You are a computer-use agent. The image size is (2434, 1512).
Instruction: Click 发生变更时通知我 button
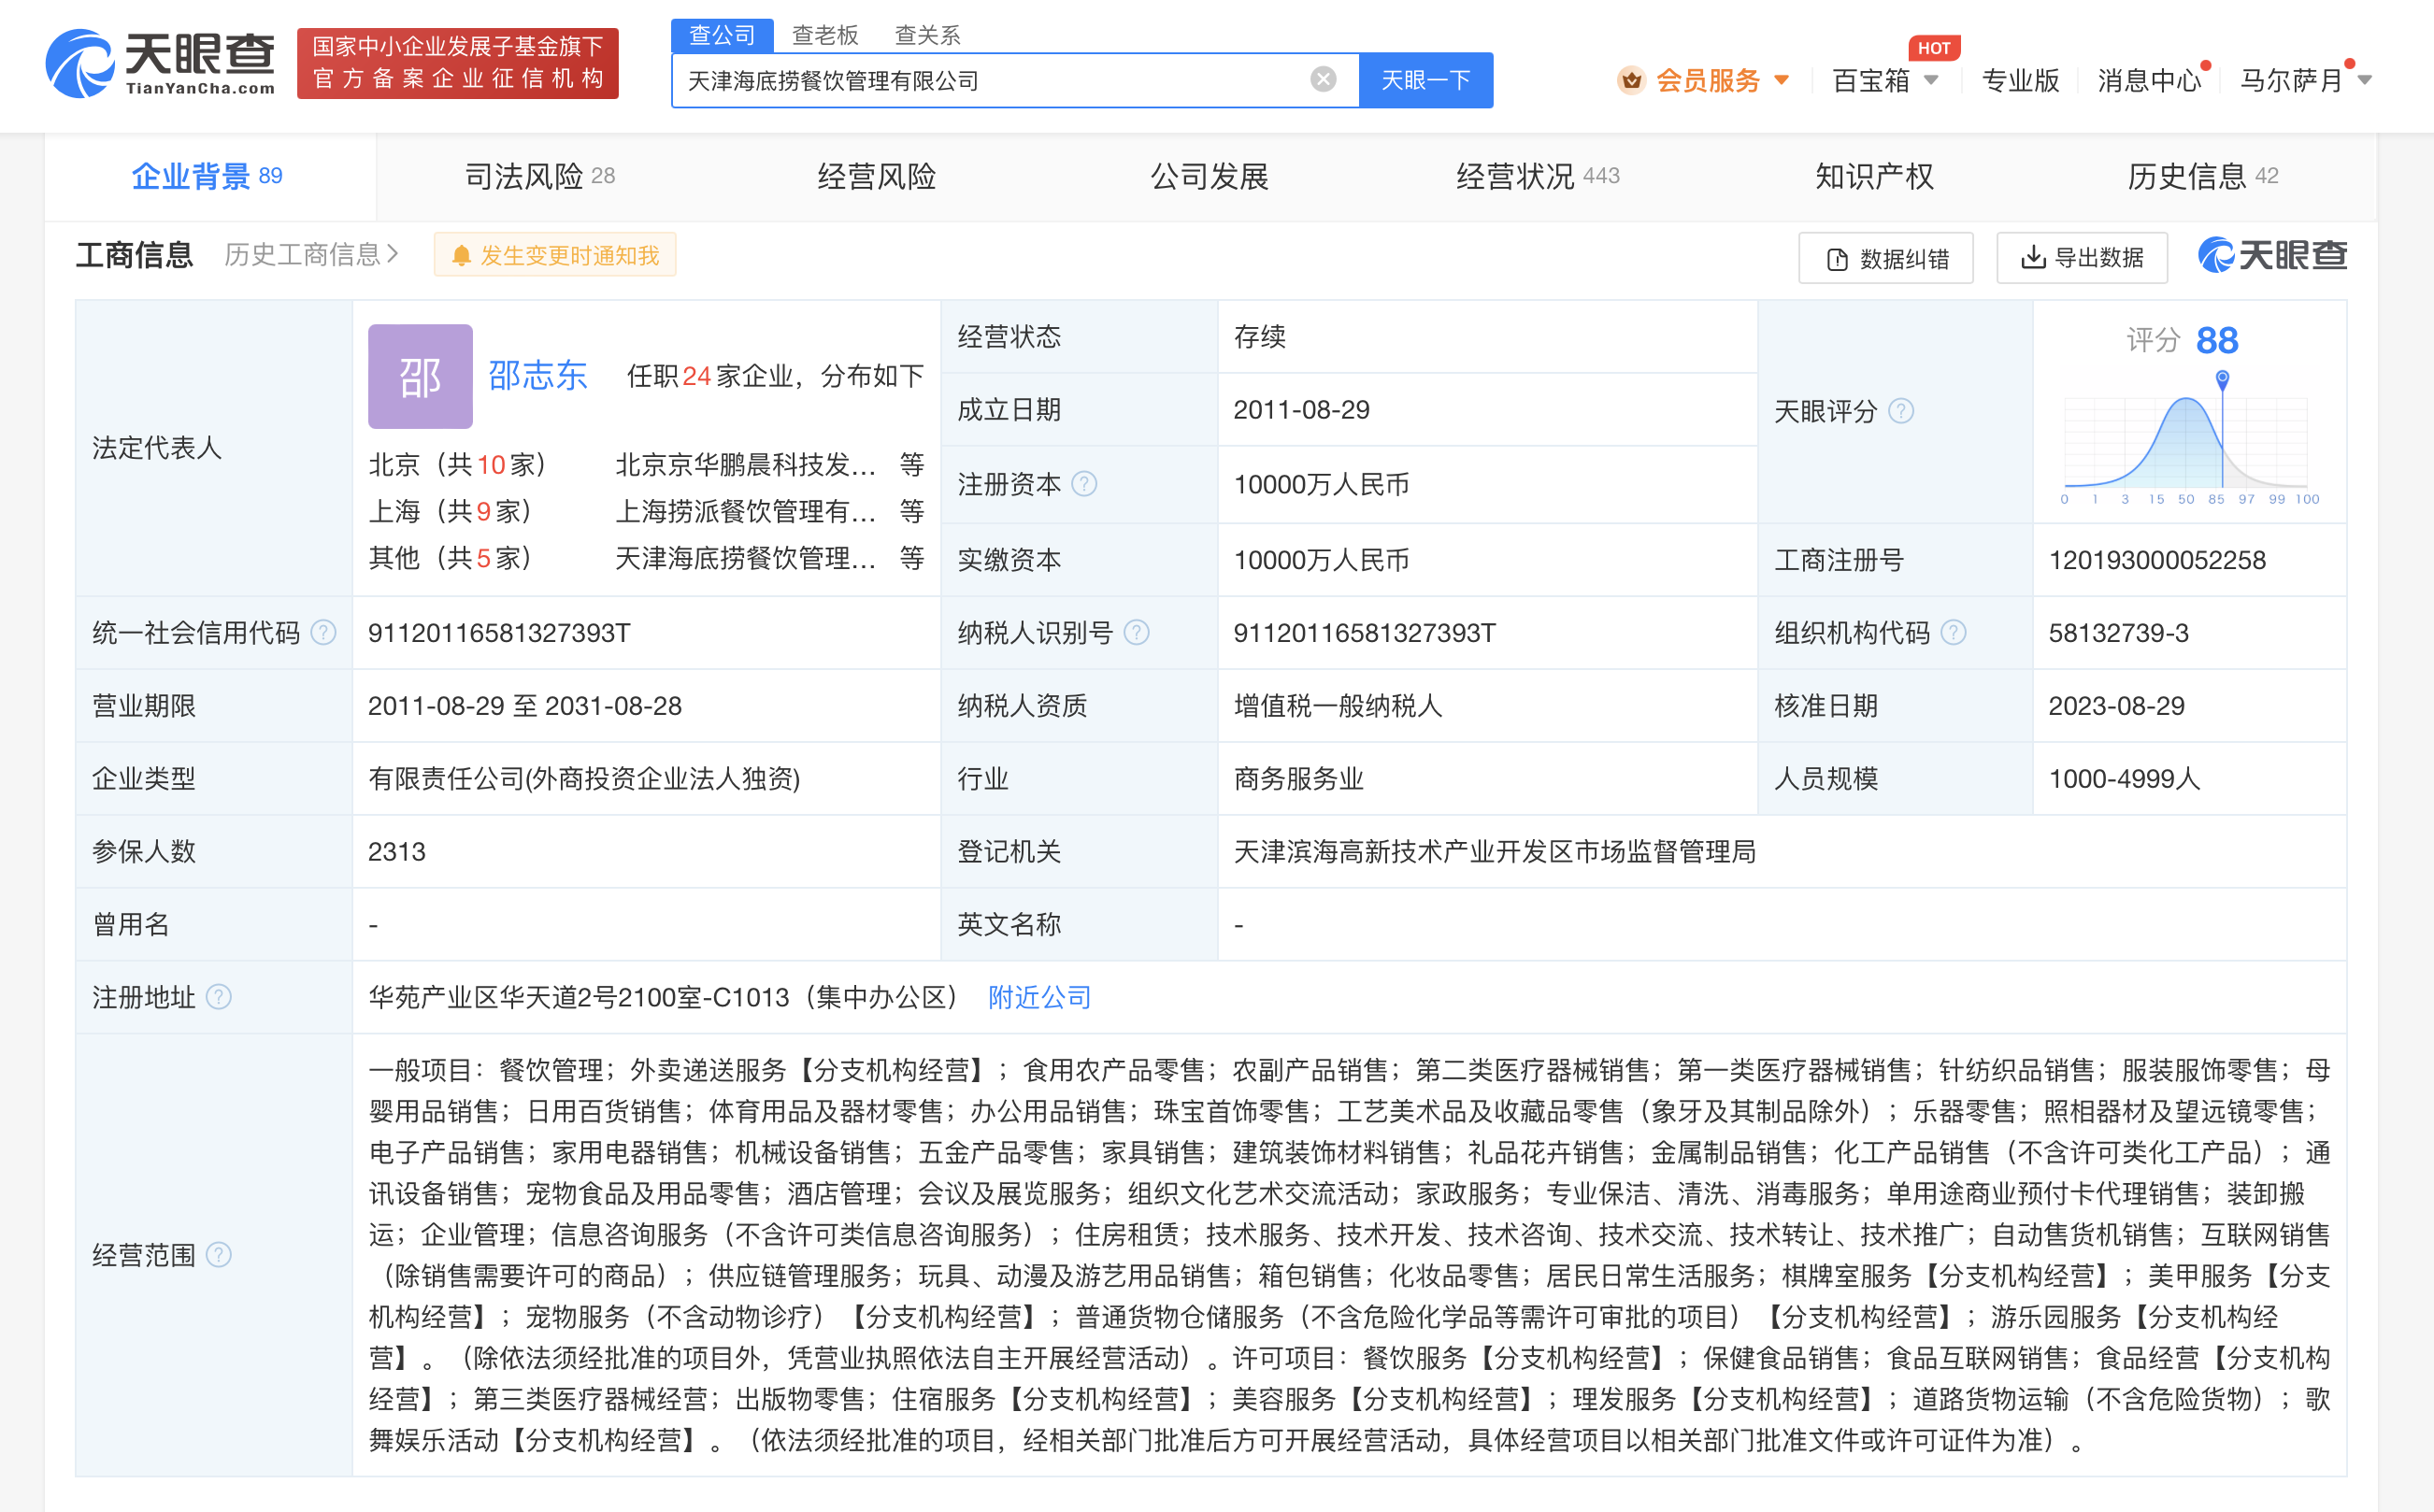555,255
